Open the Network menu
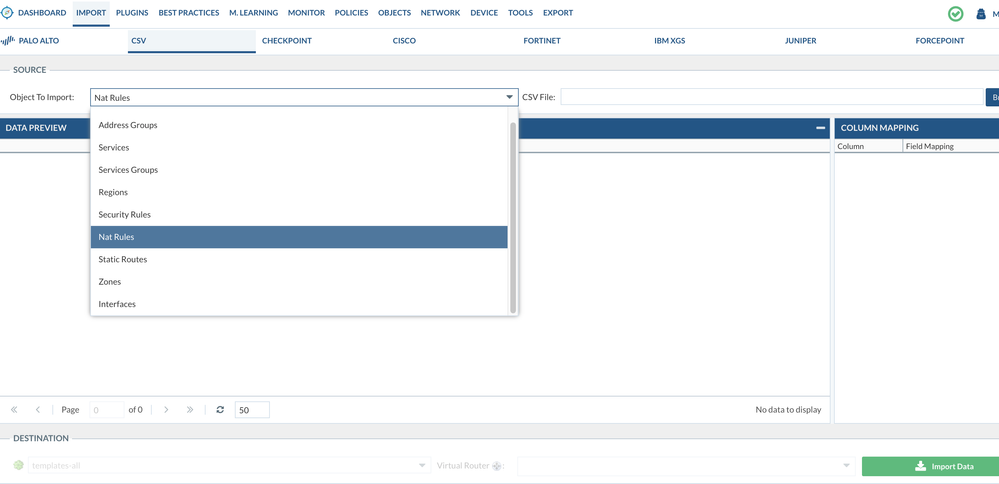Screen dimensions: 999x484 point(440,13)
